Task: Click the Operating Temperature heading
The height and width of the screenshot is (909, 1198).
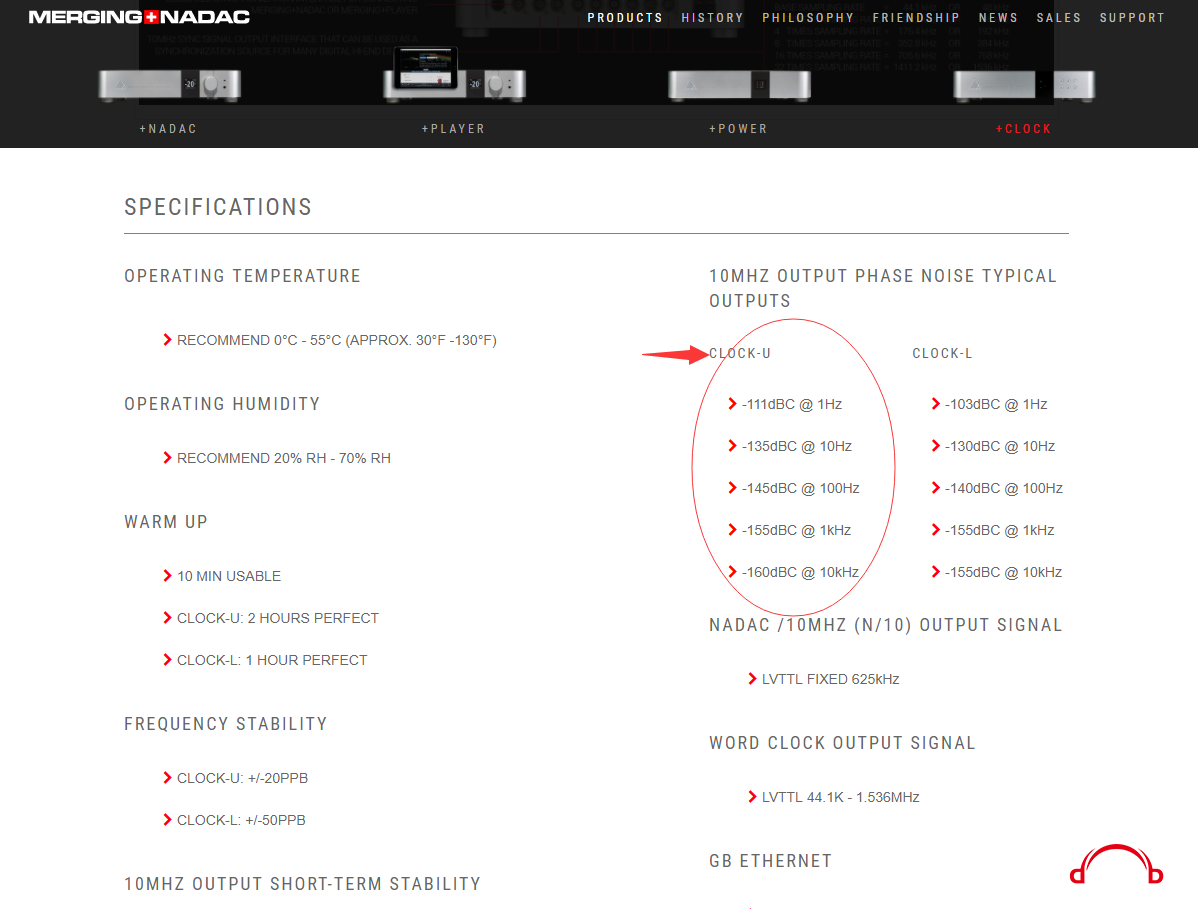Action: pyautogui.click(x=242, y=276)
